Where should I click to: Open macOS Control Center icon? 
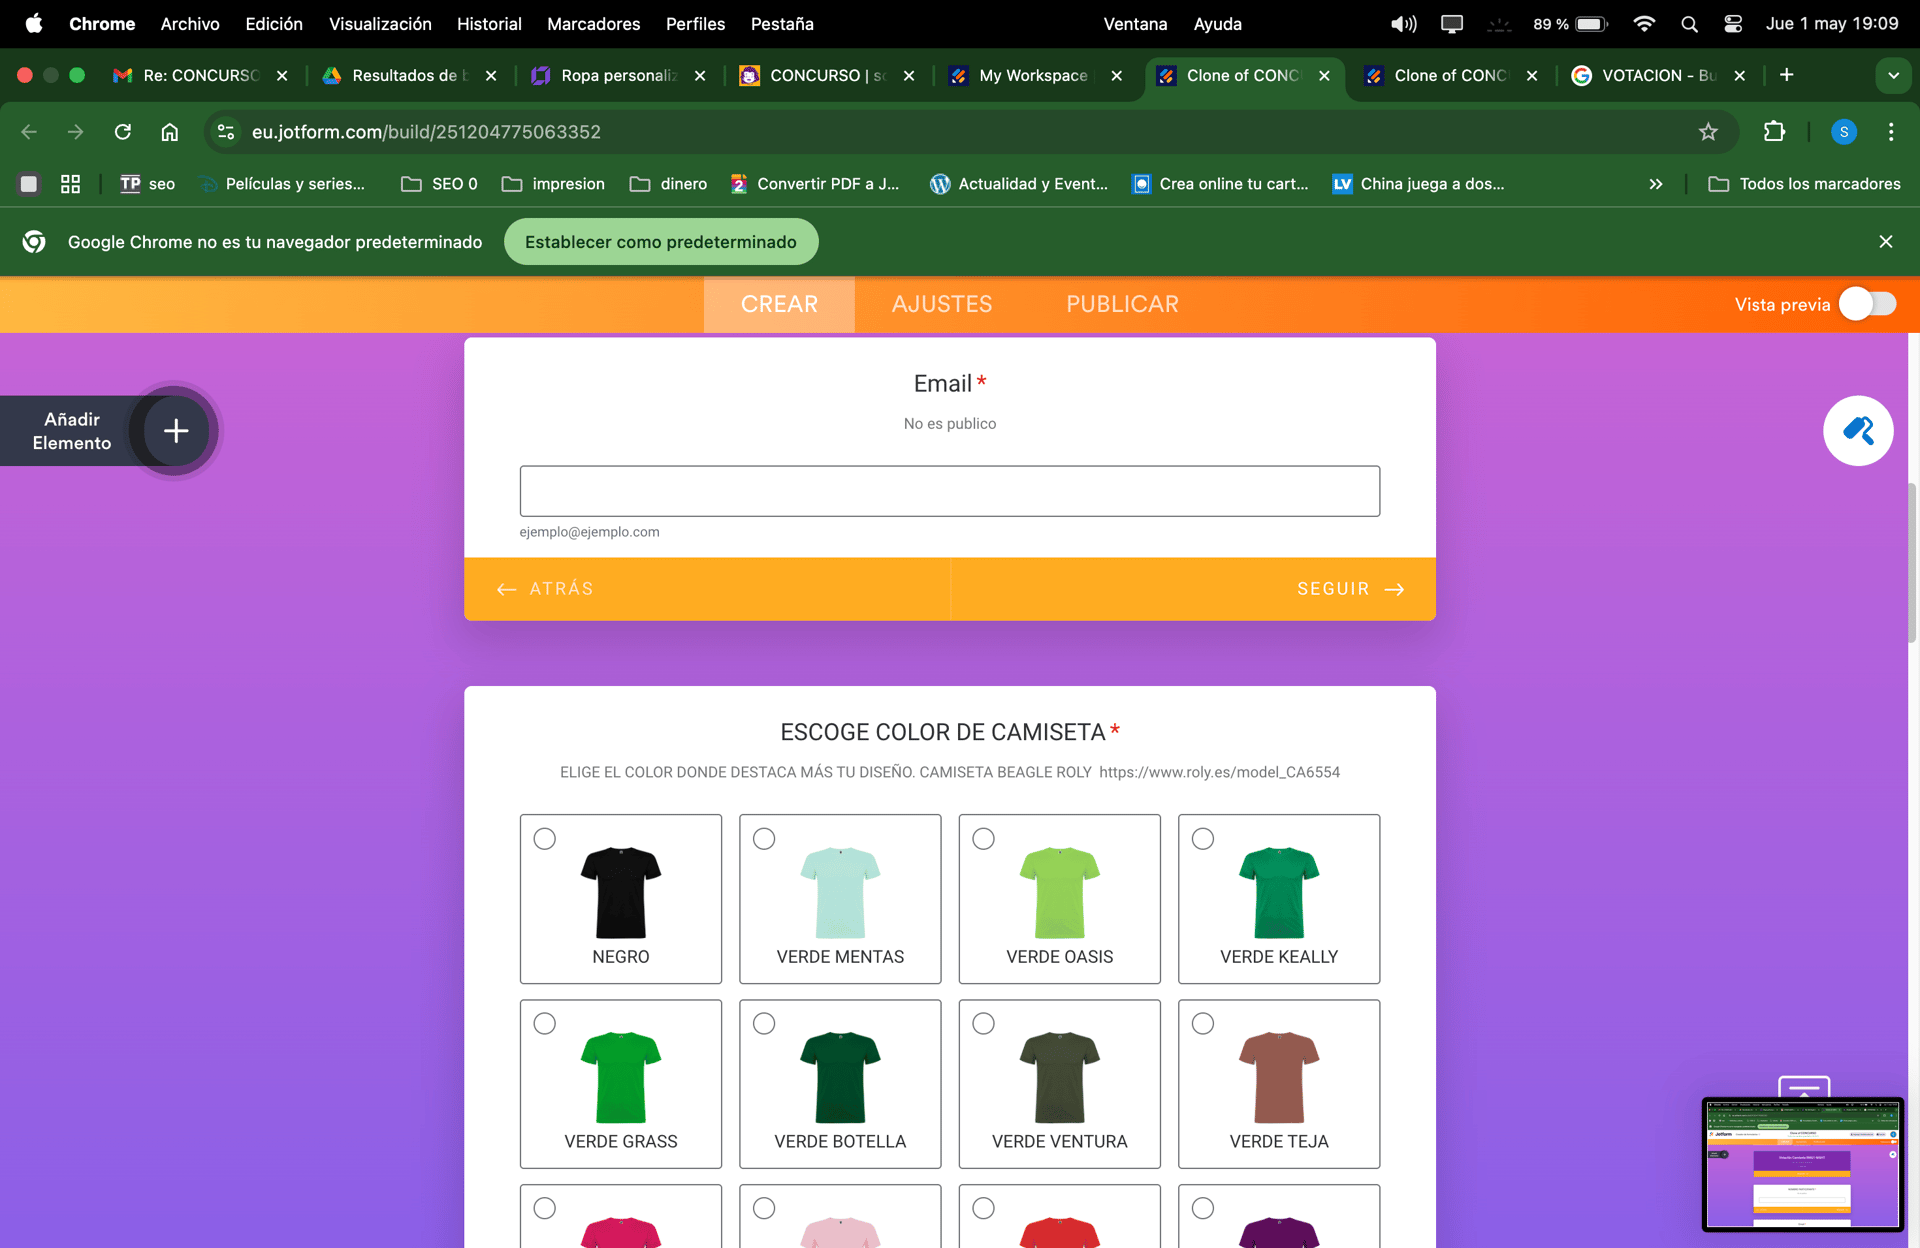1733,24
